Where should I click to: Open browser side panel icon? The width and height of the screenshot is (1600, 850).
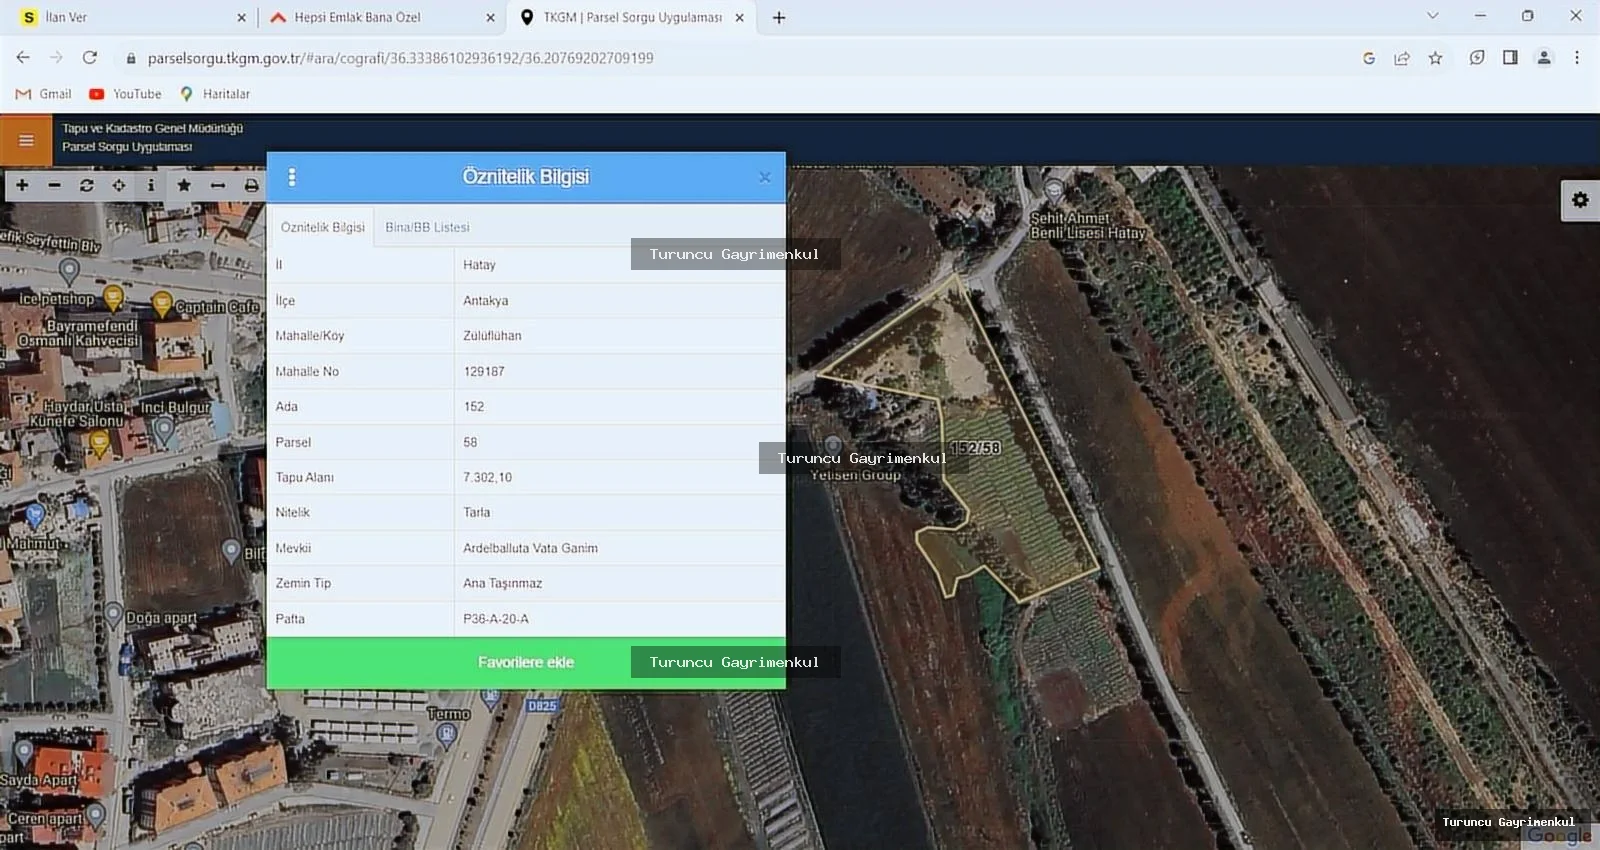1510,58
